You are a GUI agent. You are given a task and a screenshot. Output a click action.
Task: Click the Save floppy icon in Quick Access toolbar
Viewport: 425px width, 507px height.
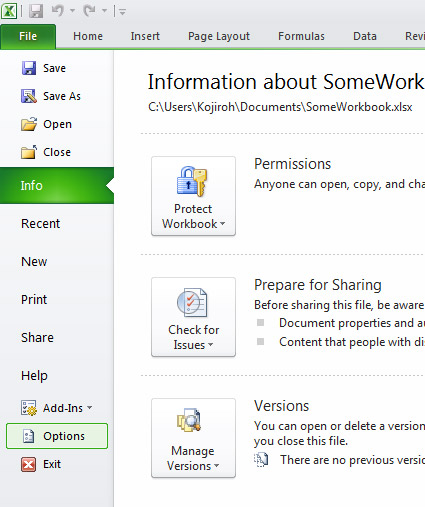[x=36, y=11]
